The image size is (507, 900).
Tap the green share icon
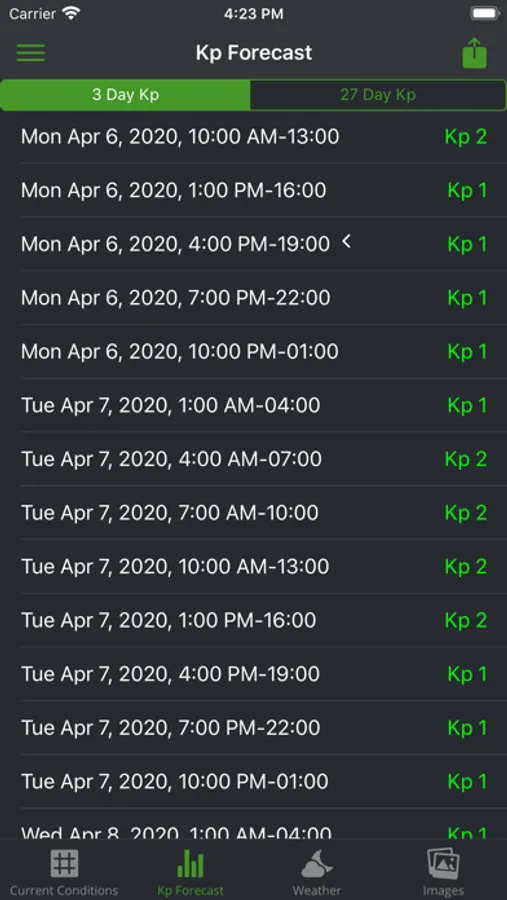[474, 53]
